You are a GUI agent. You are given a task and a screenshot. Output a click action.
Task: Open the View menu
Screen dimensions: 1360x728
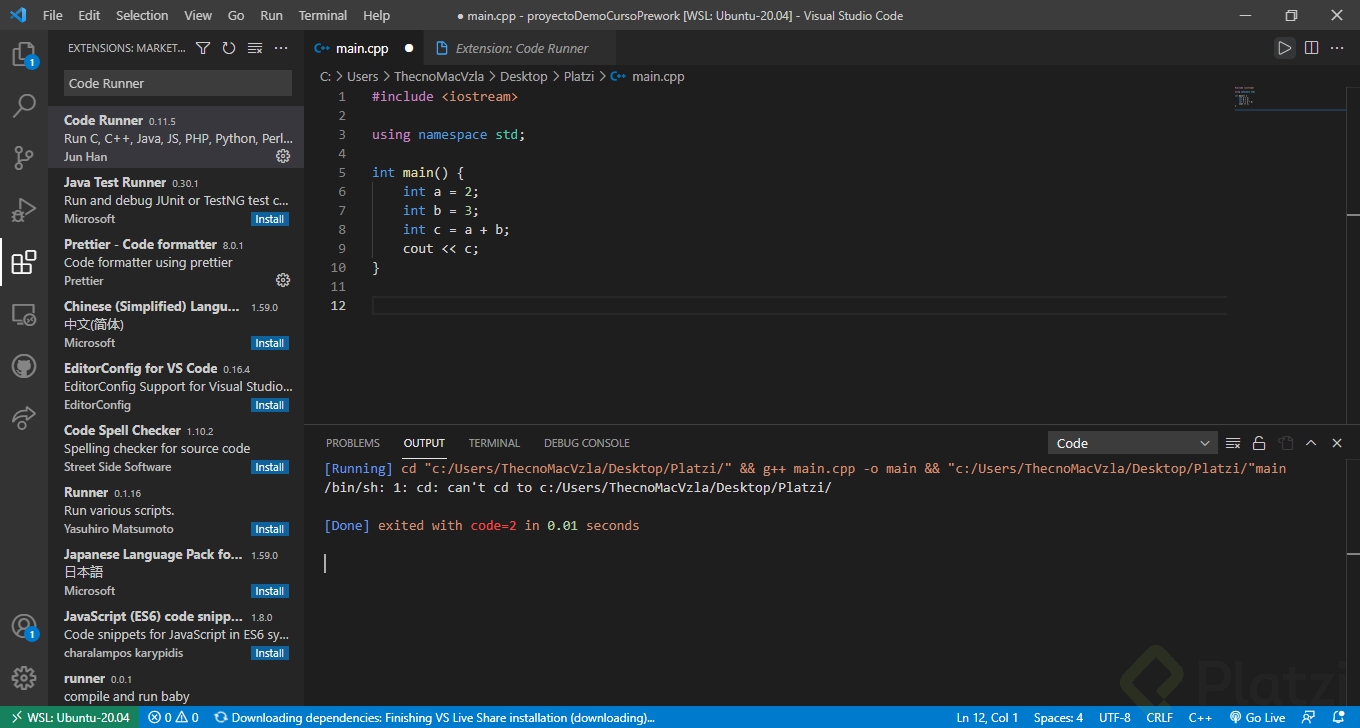tap(198, 15)
